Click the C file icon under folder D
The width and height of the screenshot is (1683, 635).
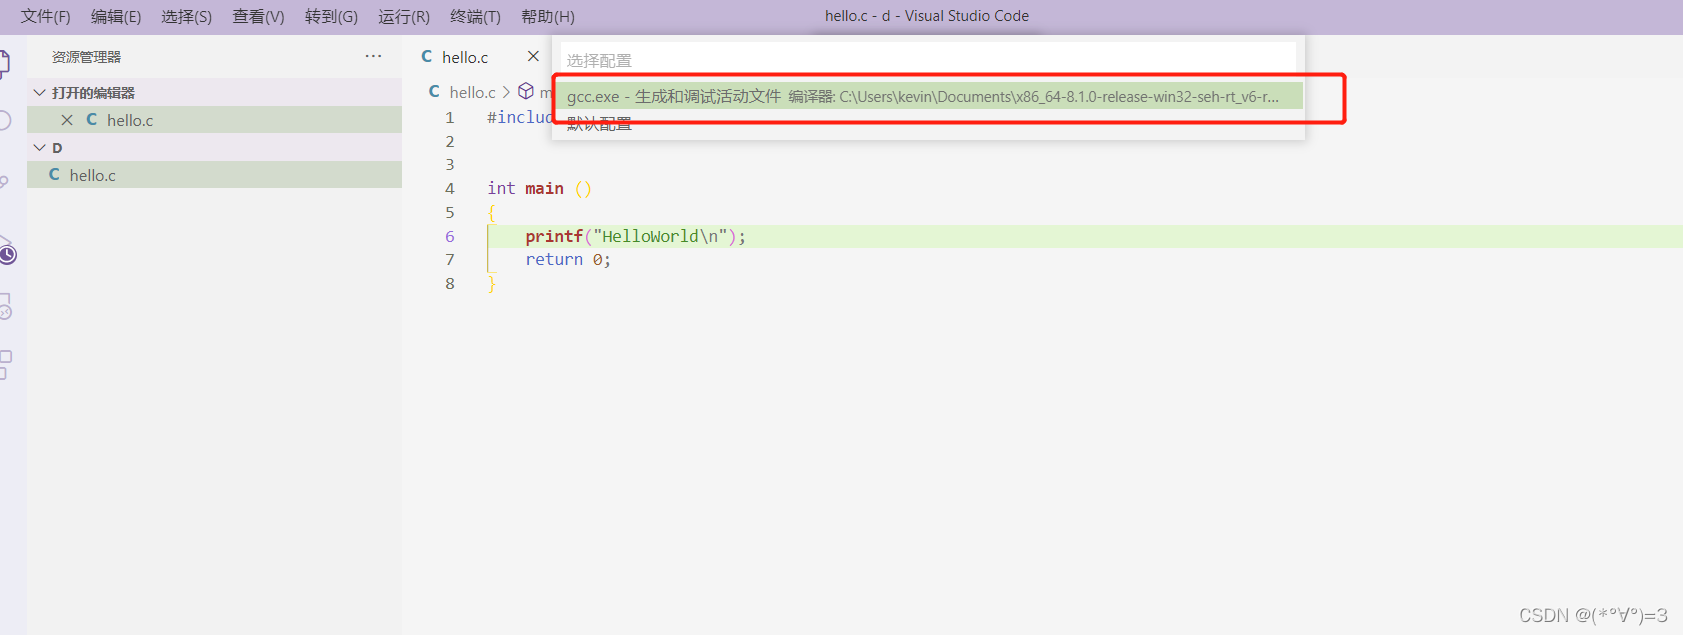point(54,174)
